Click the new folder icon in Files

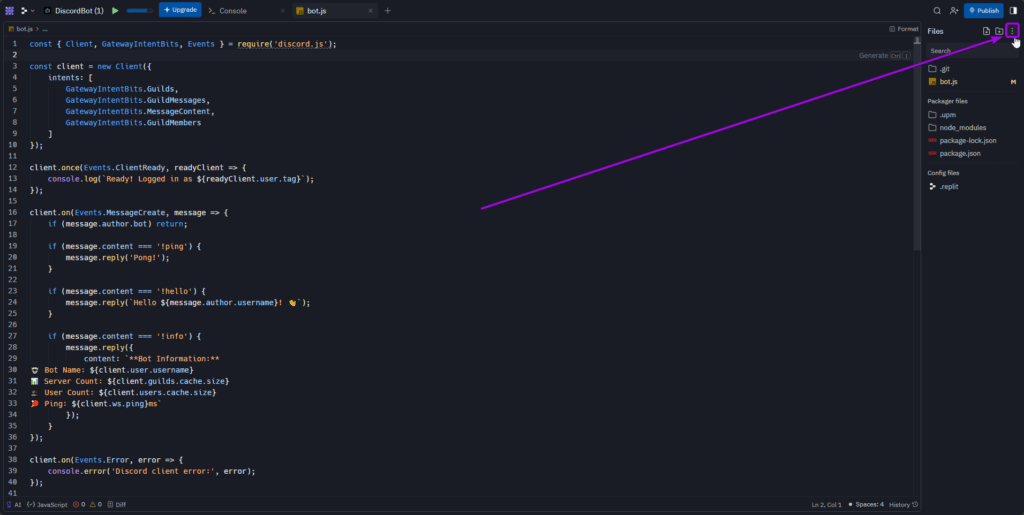(x=999, y=31)
